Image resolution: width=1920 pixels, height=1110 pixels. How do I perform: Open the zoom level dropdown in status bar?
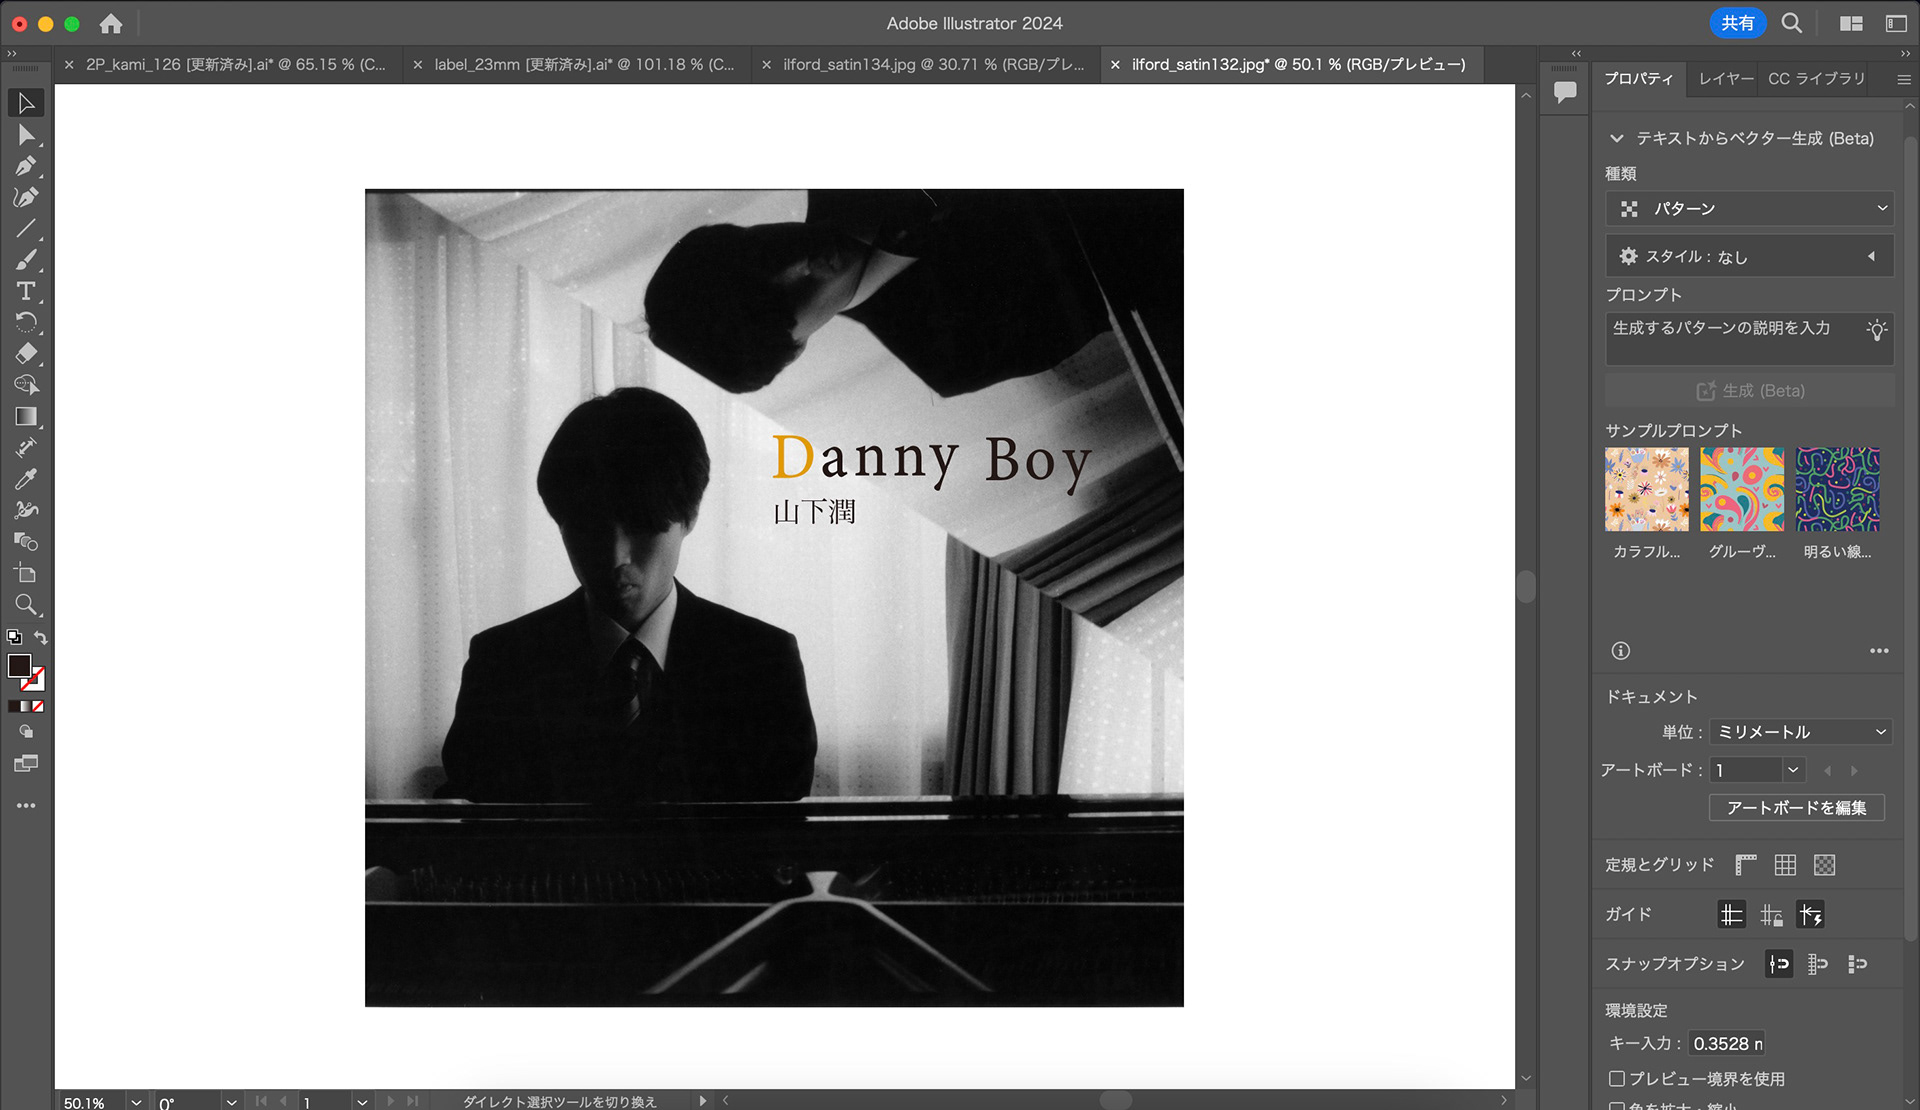[x=136, y=1102]
